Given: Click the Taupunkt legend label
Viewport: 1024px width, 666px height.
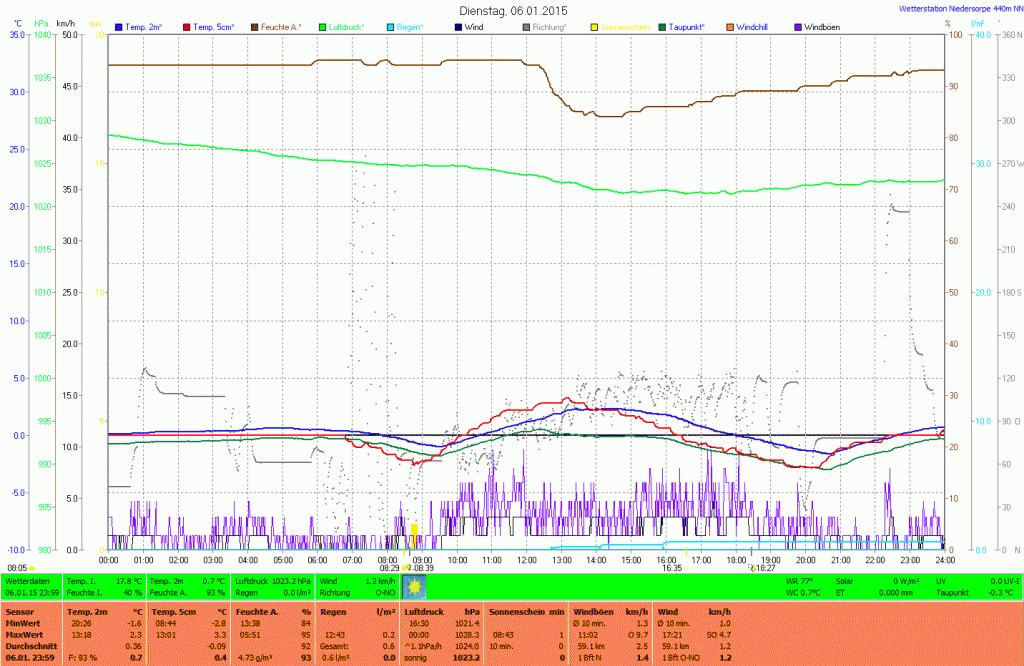Looking at the screenshot, I should [x=694, y=26].
